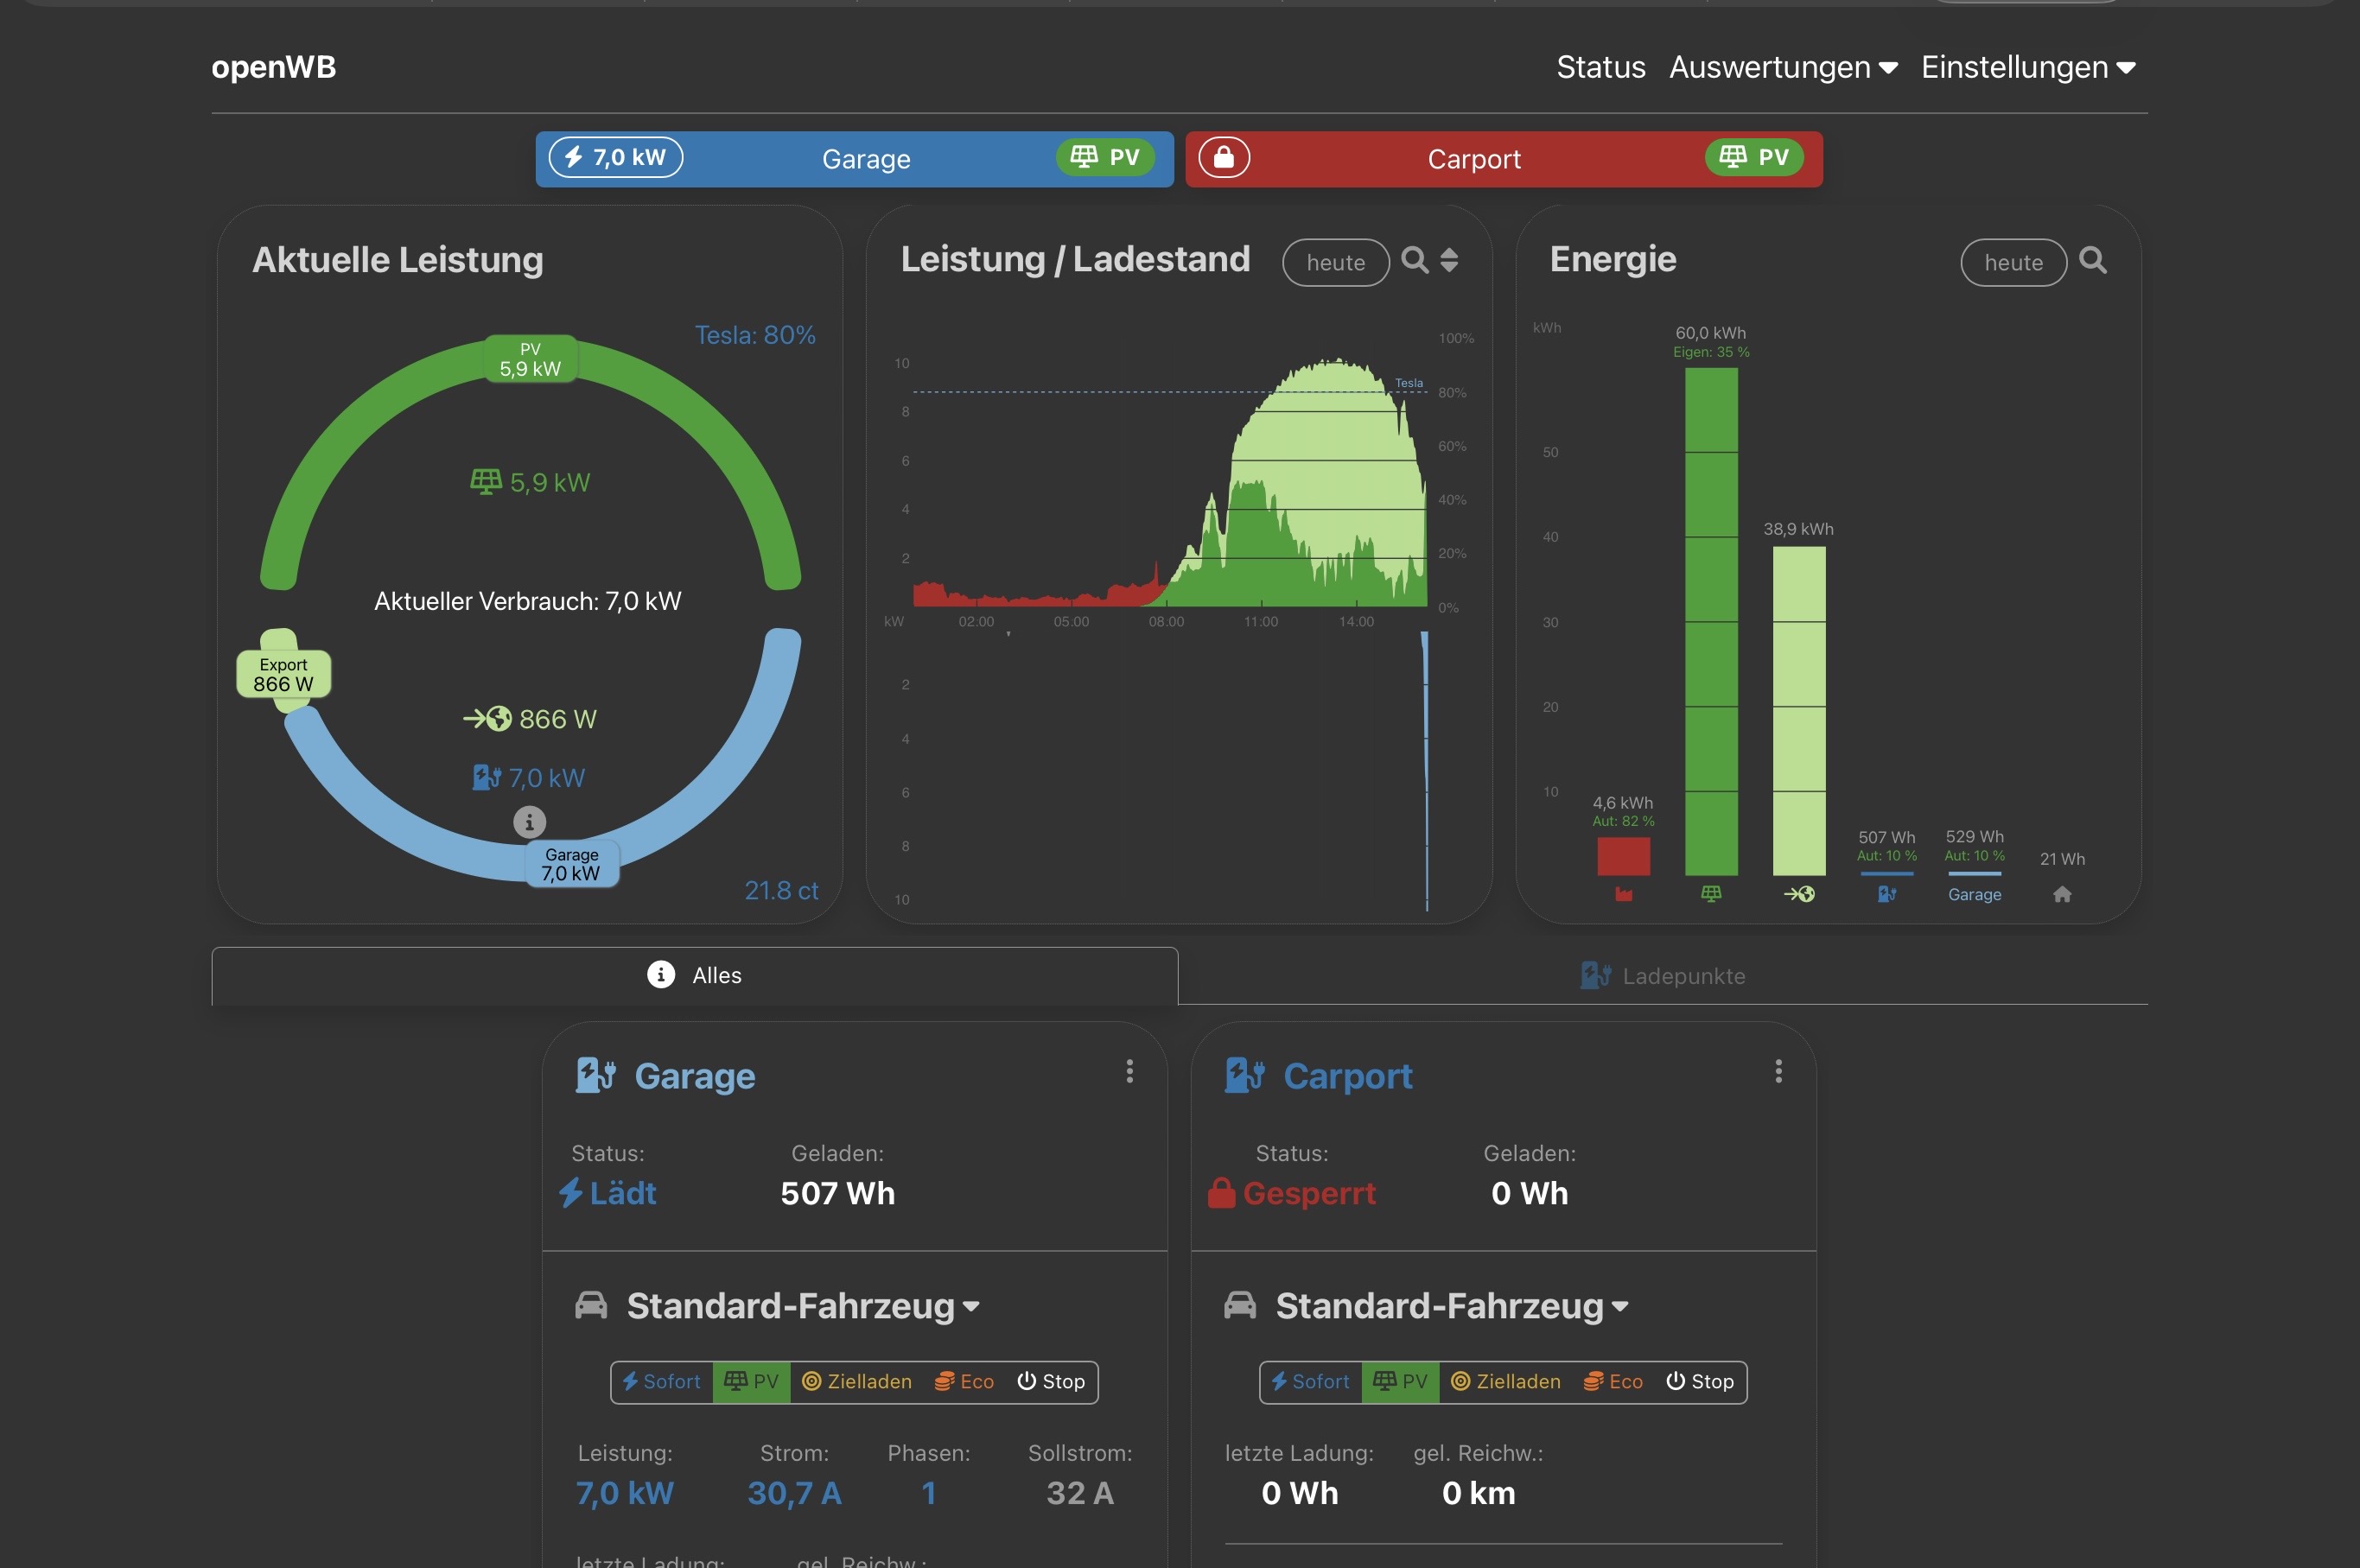Image resolution: width=2360 pixels, height=1568 pixels.
Task: Click the house icon under Energie chart
Action: pos(2062,894)
